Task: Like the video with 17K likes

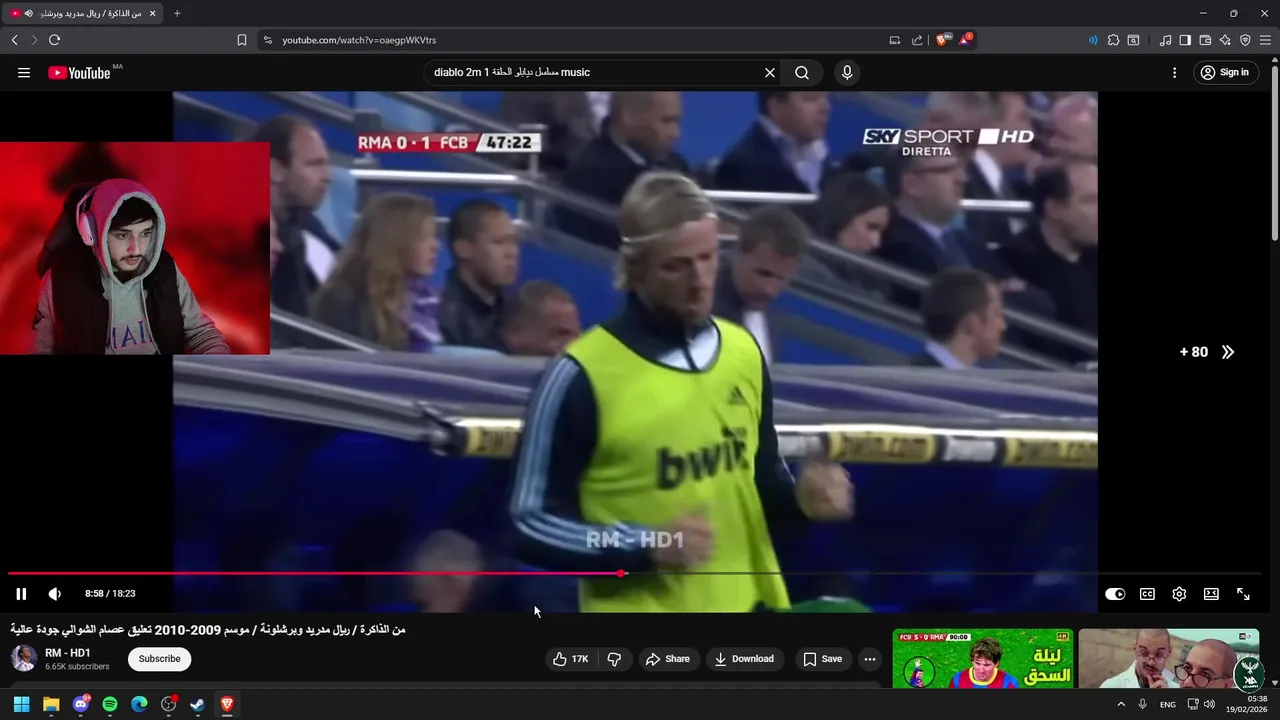Action: click(571, 659)
